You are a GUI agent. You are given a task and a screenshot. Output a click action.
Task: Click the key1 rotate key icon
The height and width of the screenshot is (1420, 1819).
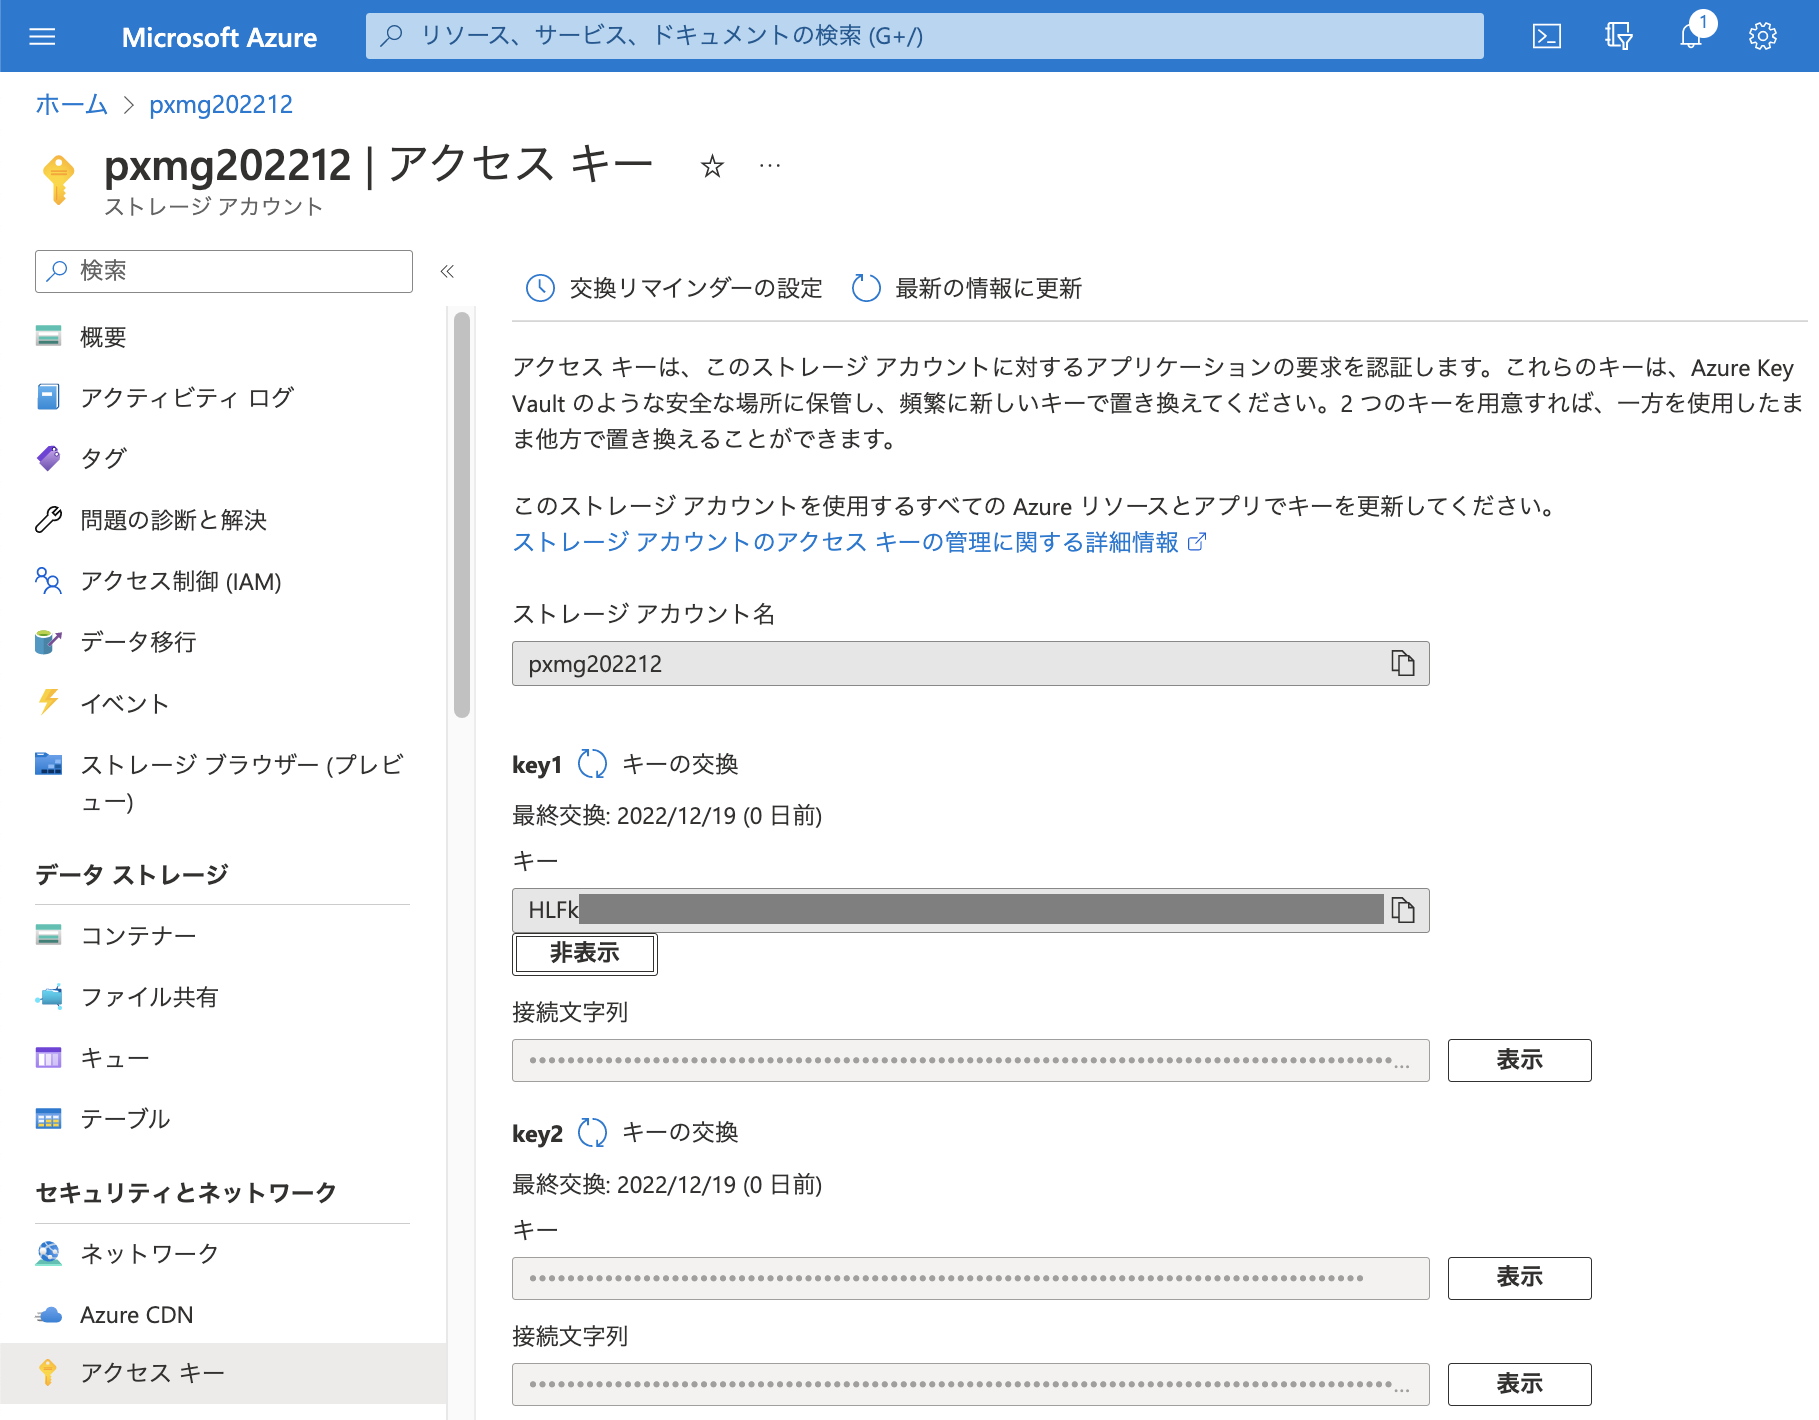tap(592, 764)
